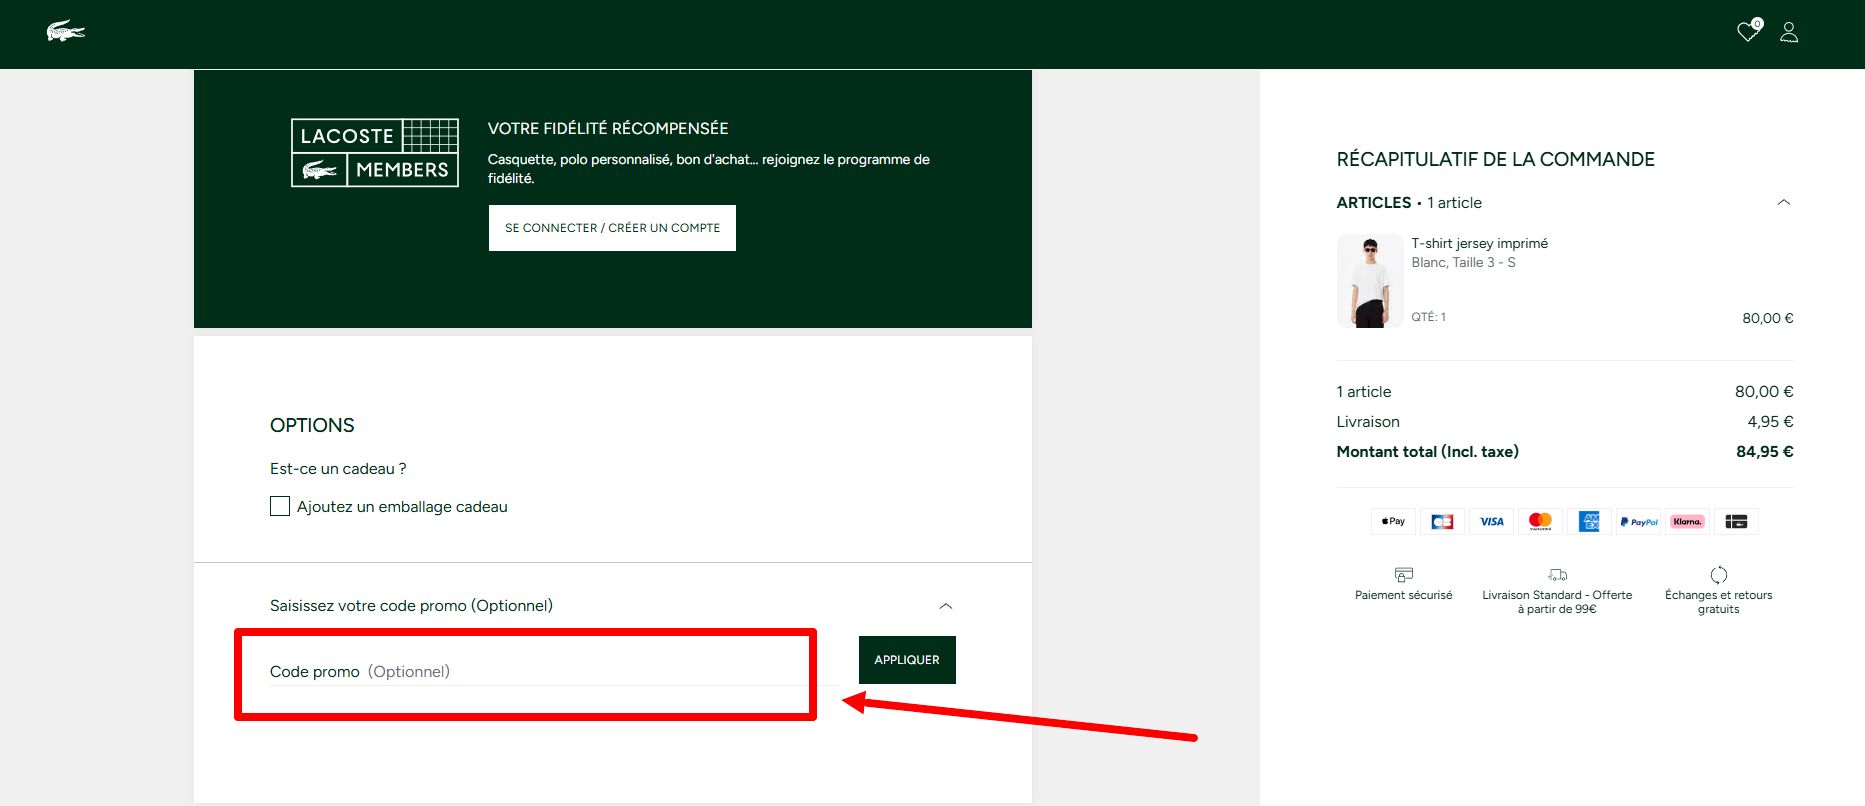Click the Klarna payment icon
1865x806 pixels.
tap(1687, 521)
